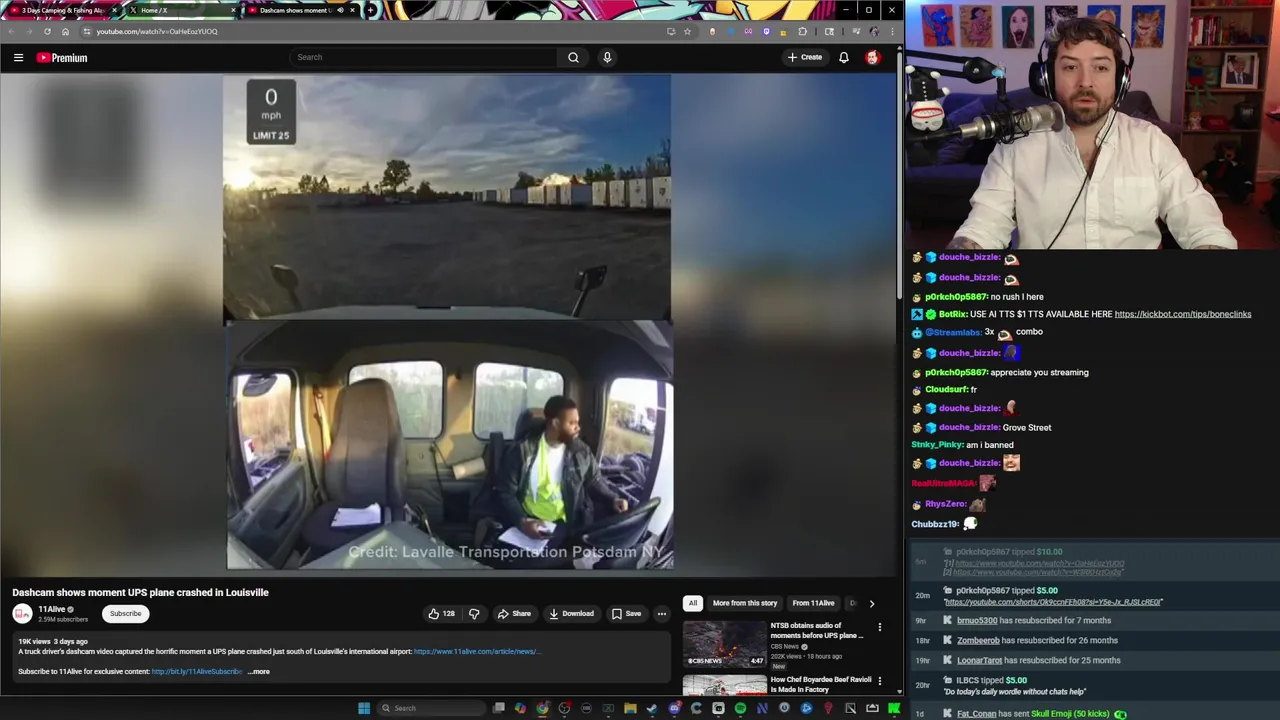Click 'Zombeereb has resubscribed for 26 months'
The image size is (1280, 720).
[x=1037, y=641]
